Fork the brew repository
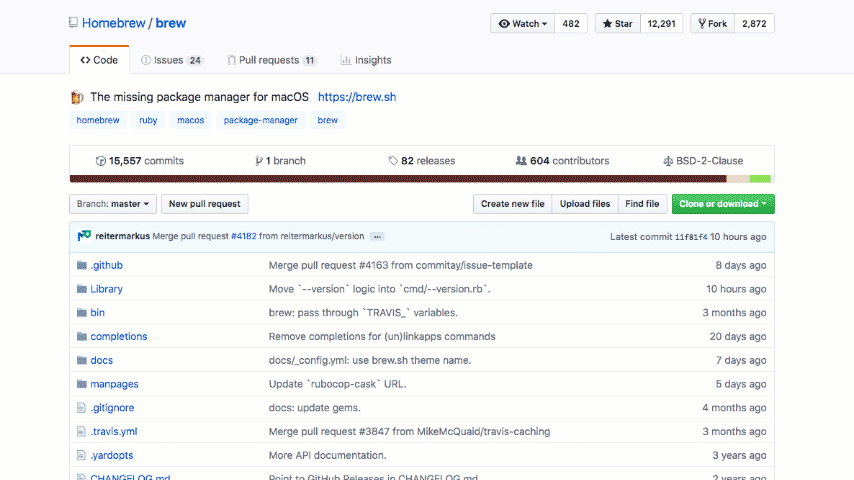Viewport: 854px width, 480px height. (712, 23)
